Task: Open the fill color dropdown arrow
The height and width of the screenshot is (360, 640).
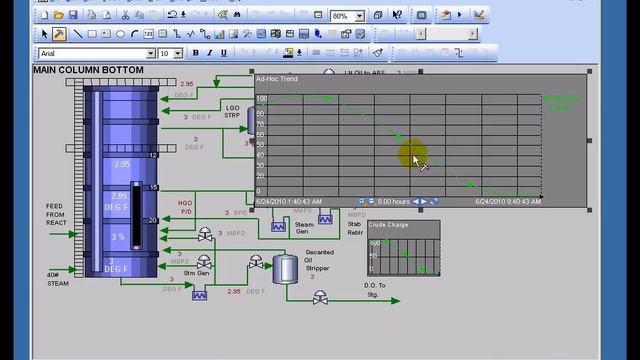Action: pyautogui.click(x=299, y=53)
